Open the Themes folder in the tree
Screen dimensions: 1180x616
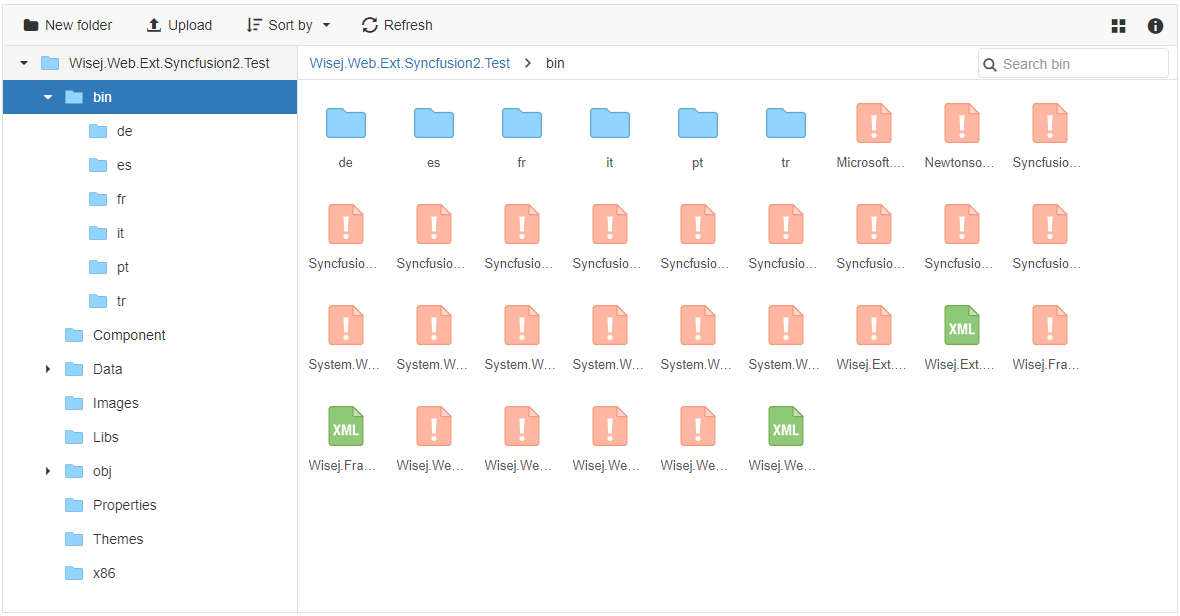(150, 539)
